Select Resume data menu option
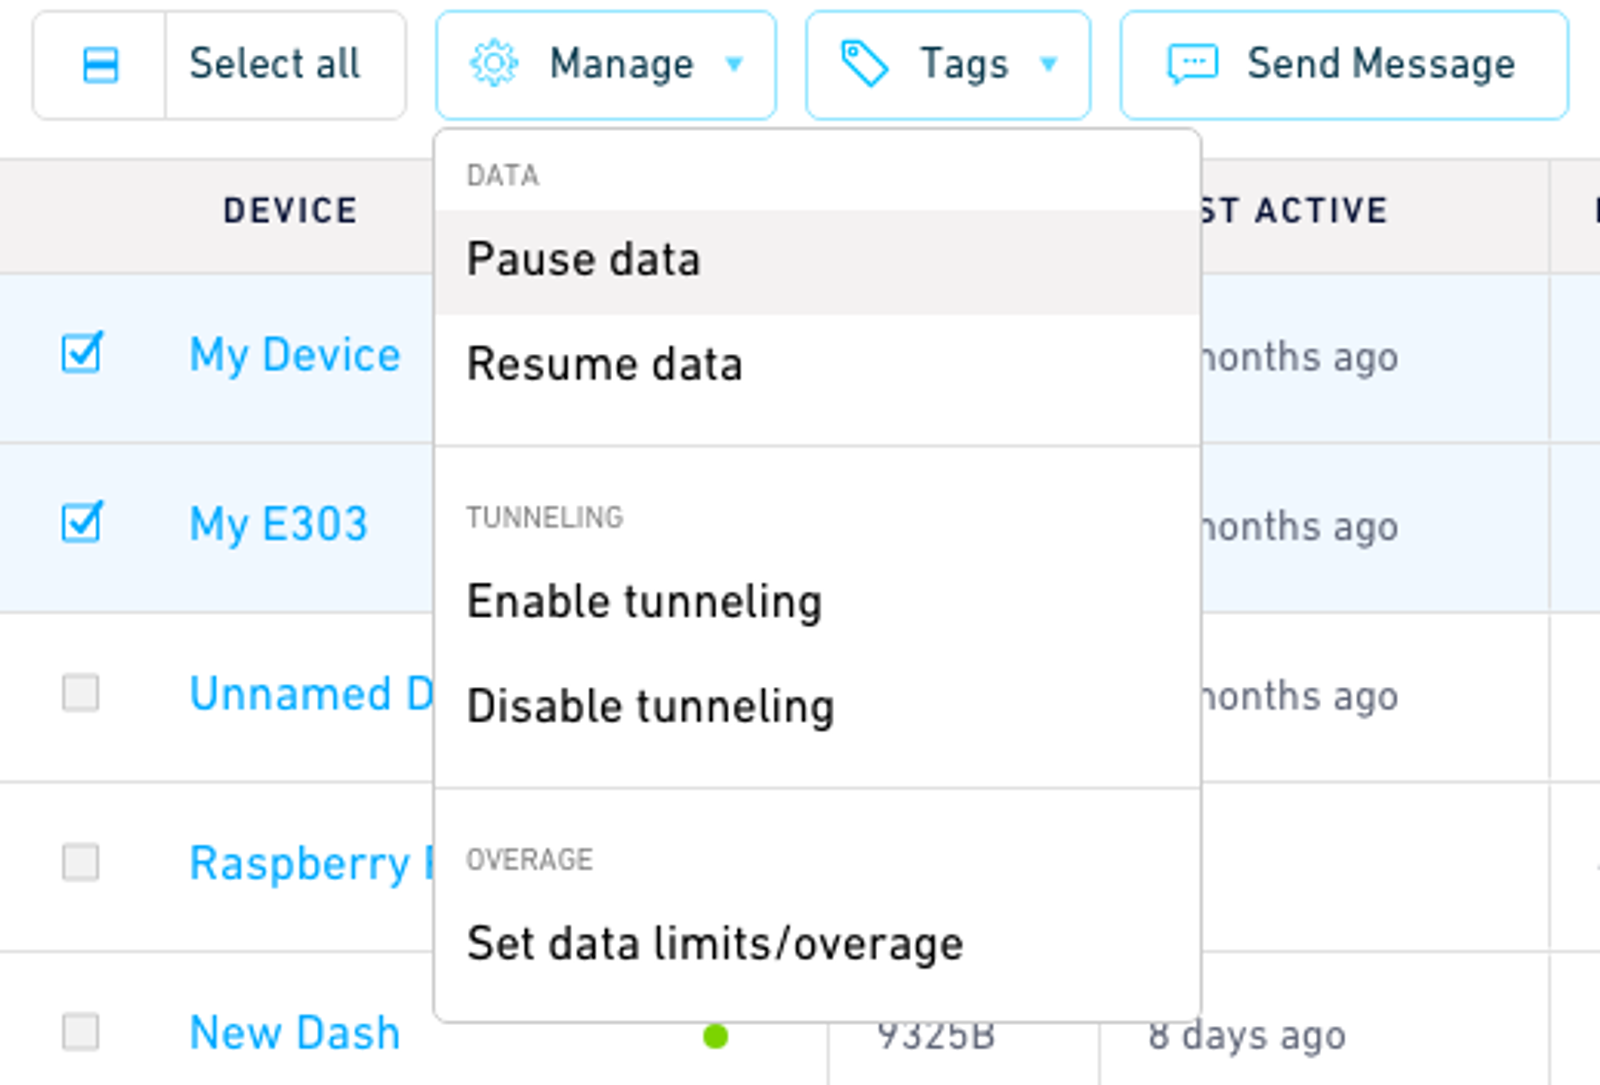 [605, 364]
